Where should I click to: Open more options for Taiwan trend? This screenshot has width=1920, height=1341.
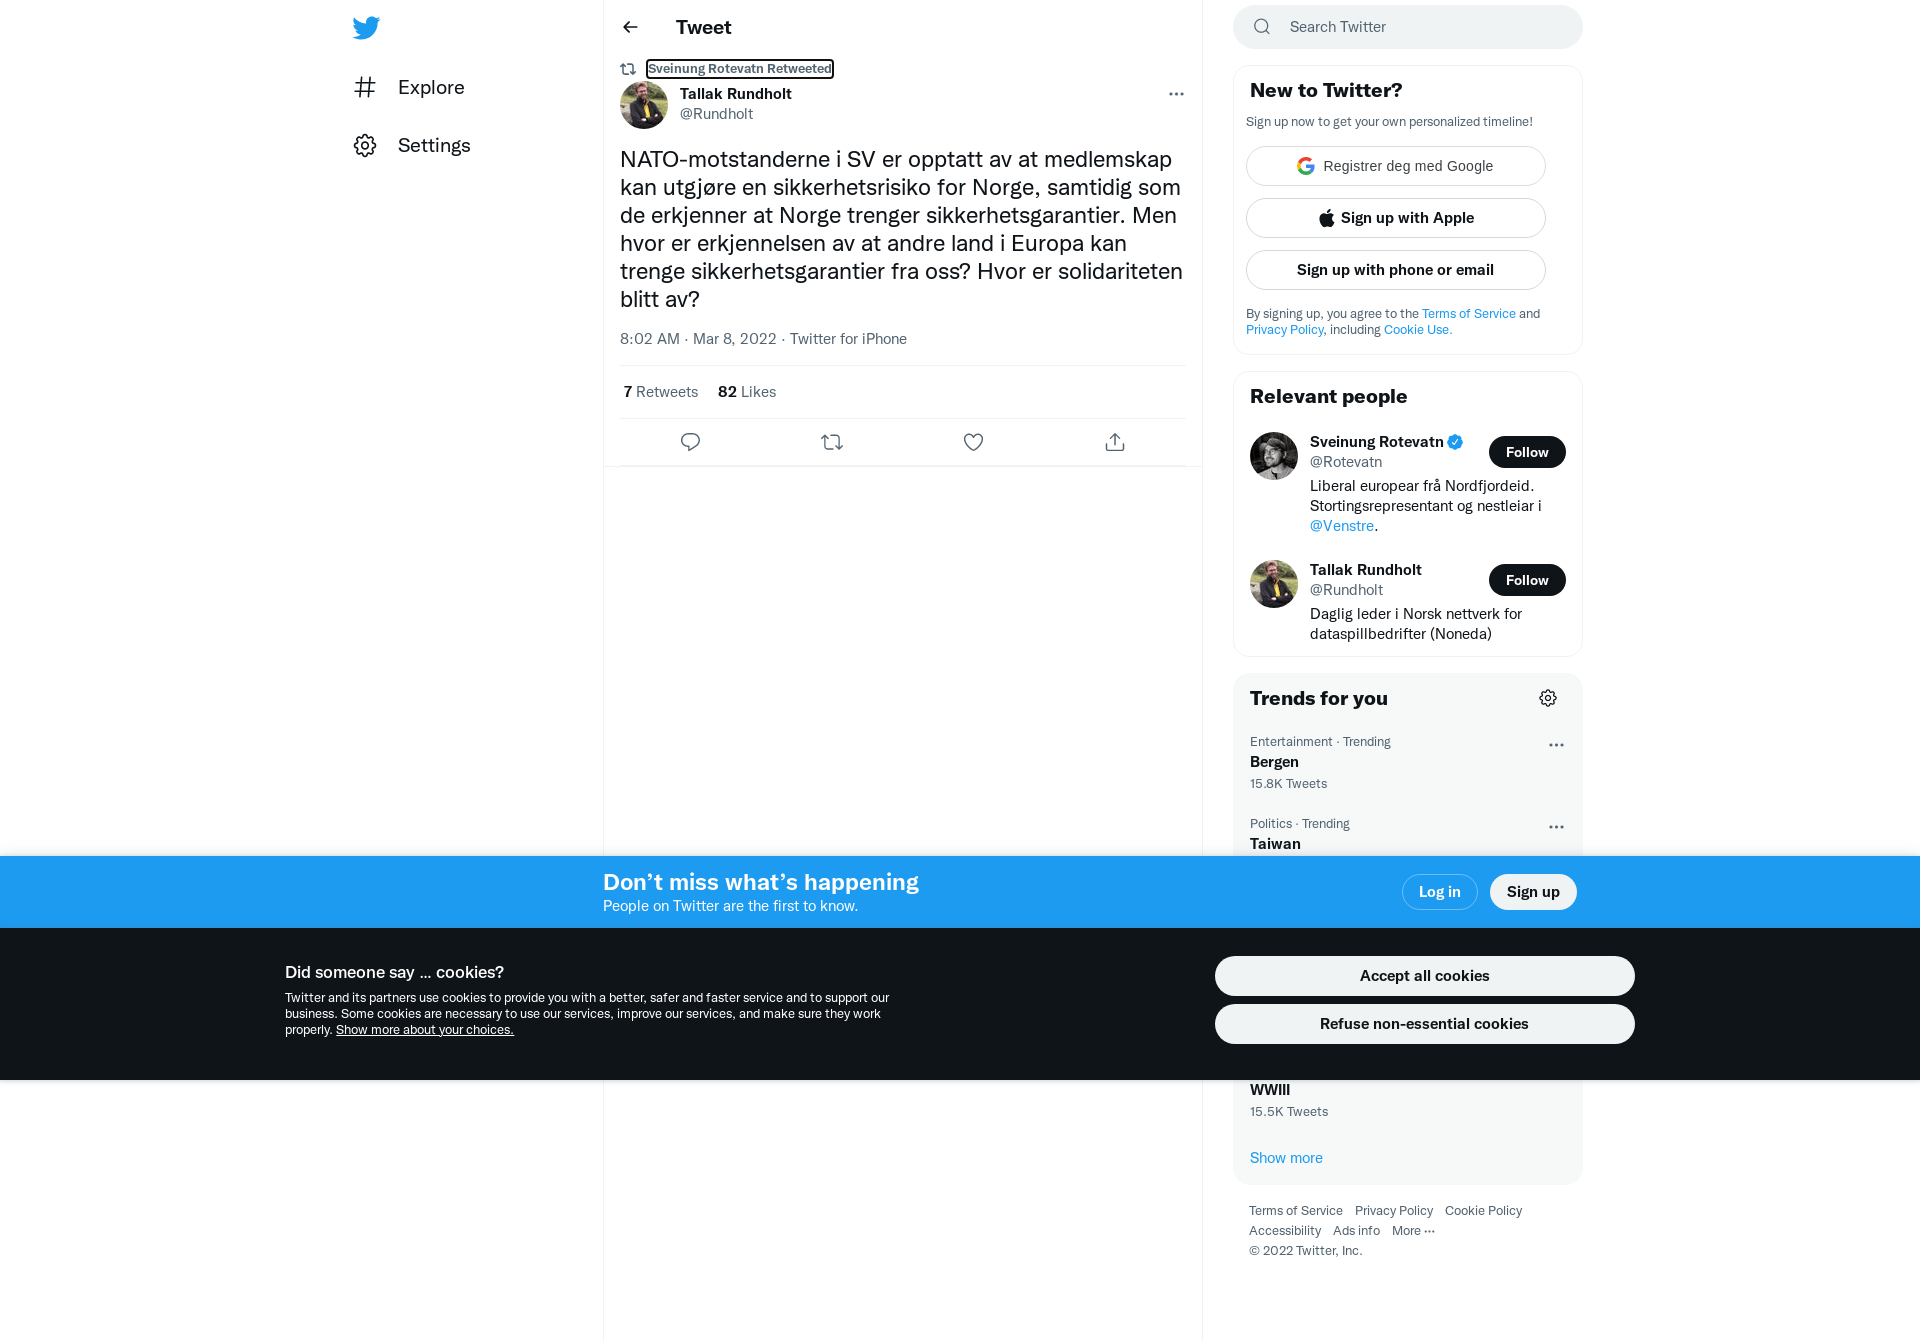tap(1556, 827)
